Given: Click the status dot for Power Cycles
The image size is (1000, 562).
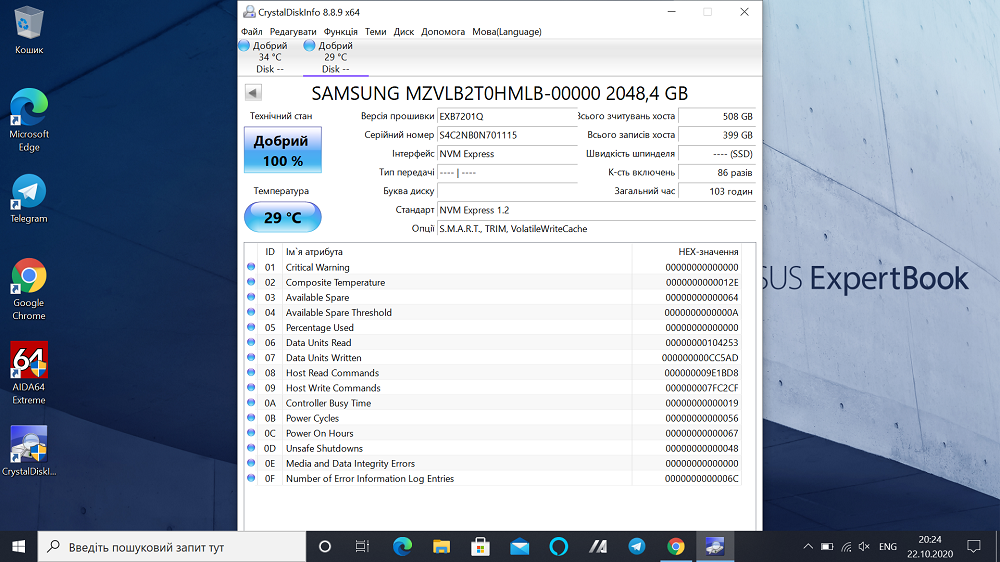Looking at the screenshot, I should click(251, 418).
